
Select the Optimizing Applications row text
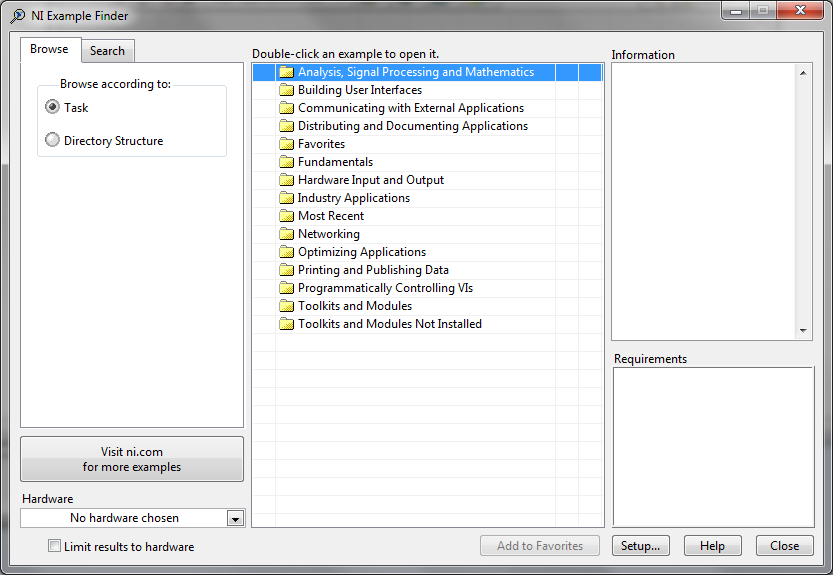coord(362,252)
